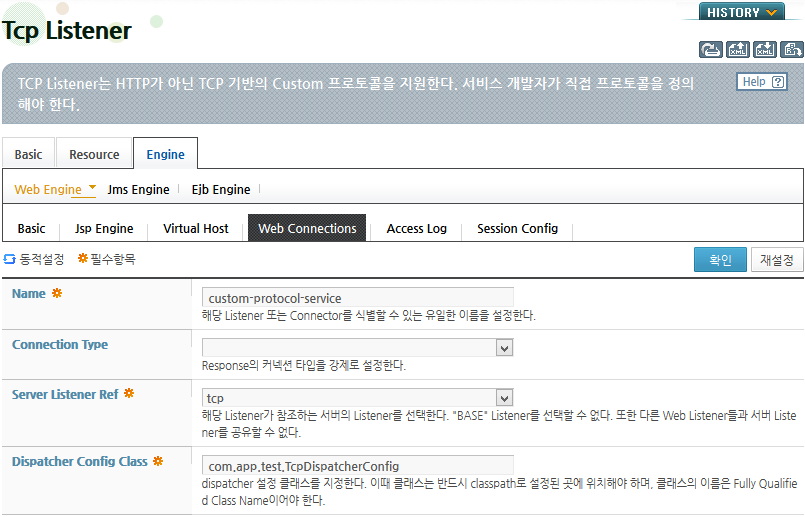The width and height of the screenshot is (805, 517).
Task: Go to the Web Engine Basic sub-tab
Action: click(31, 228)
